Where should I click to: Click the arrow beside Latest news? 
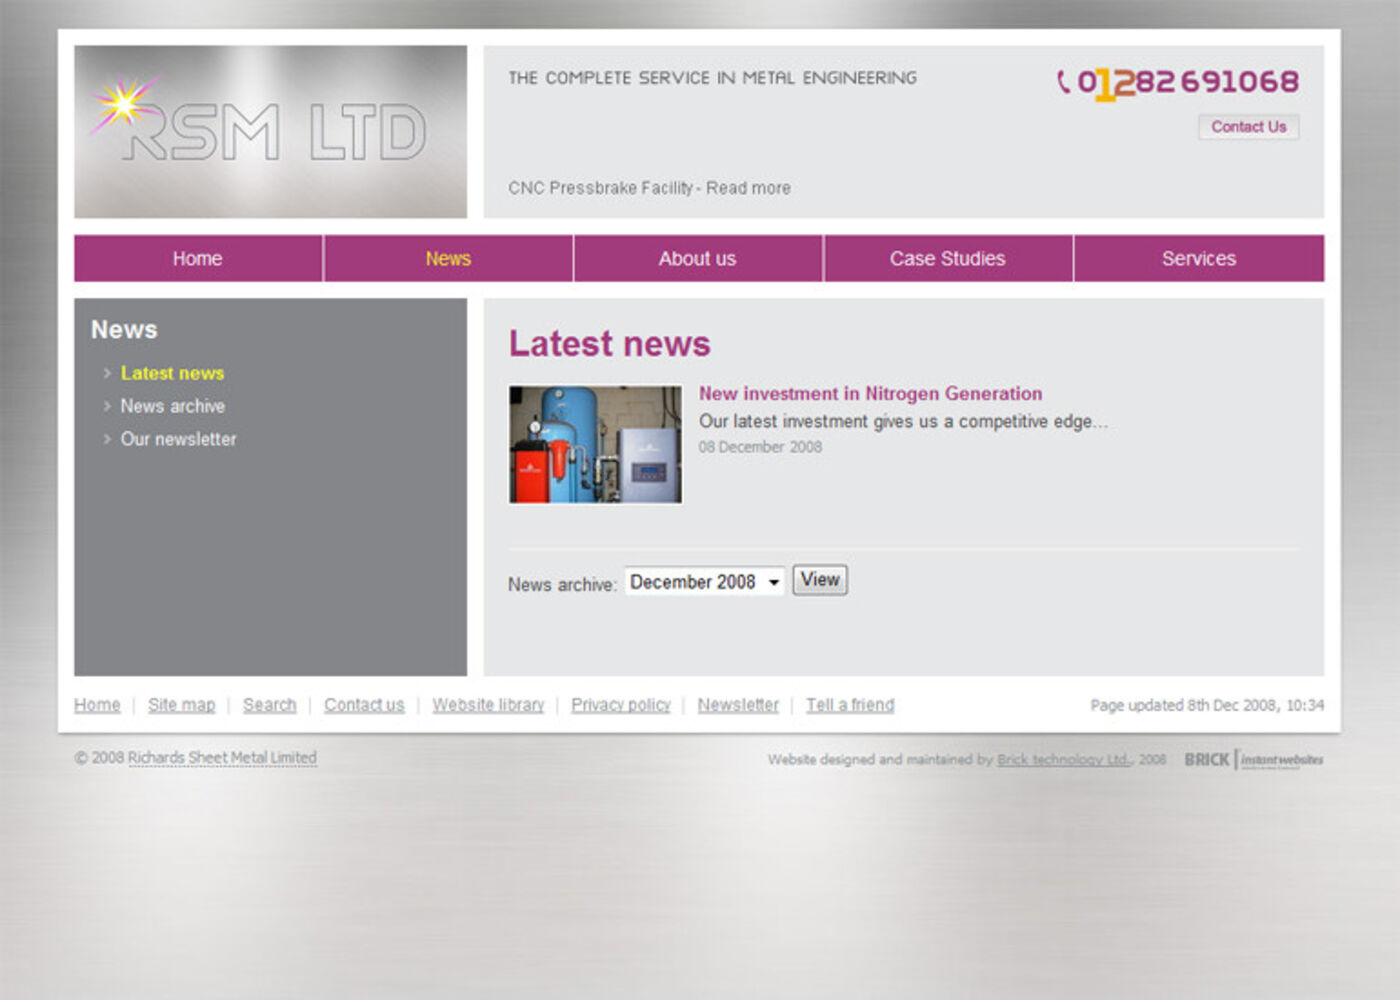coord(108,373)
